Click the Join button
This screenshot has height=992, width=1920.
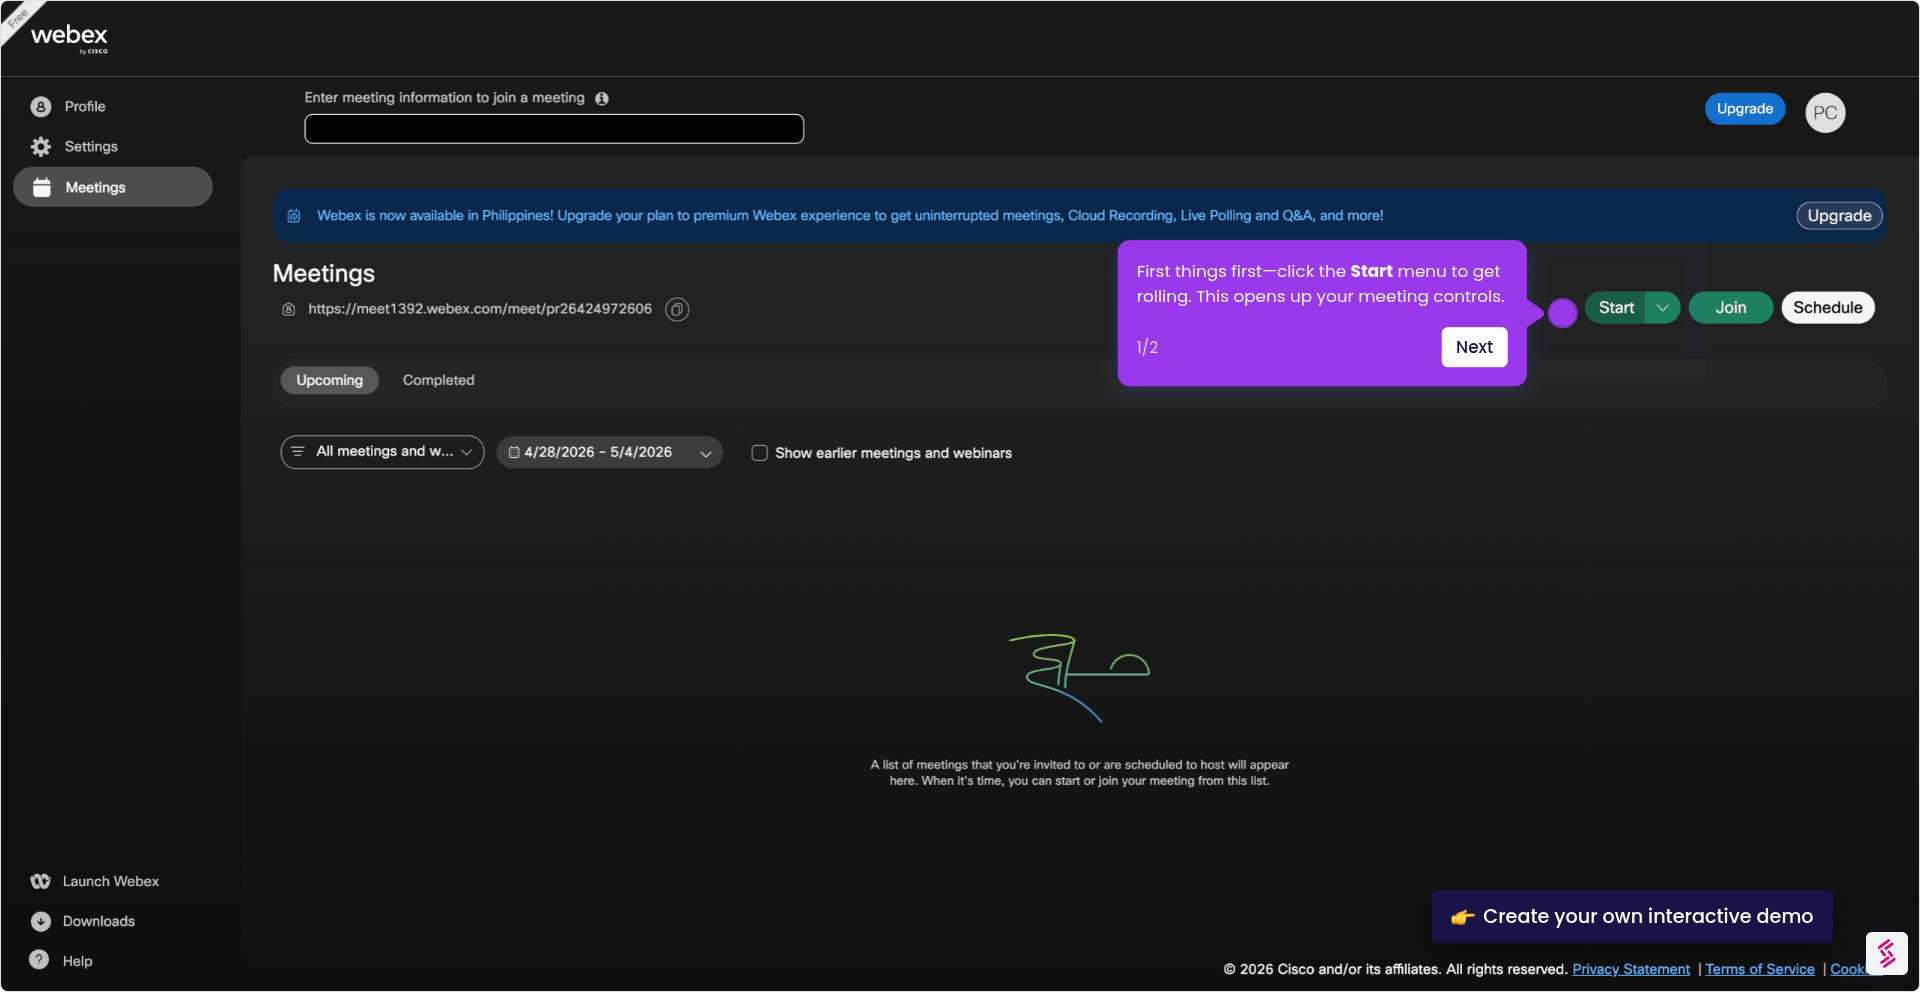tap(1731, 308)
